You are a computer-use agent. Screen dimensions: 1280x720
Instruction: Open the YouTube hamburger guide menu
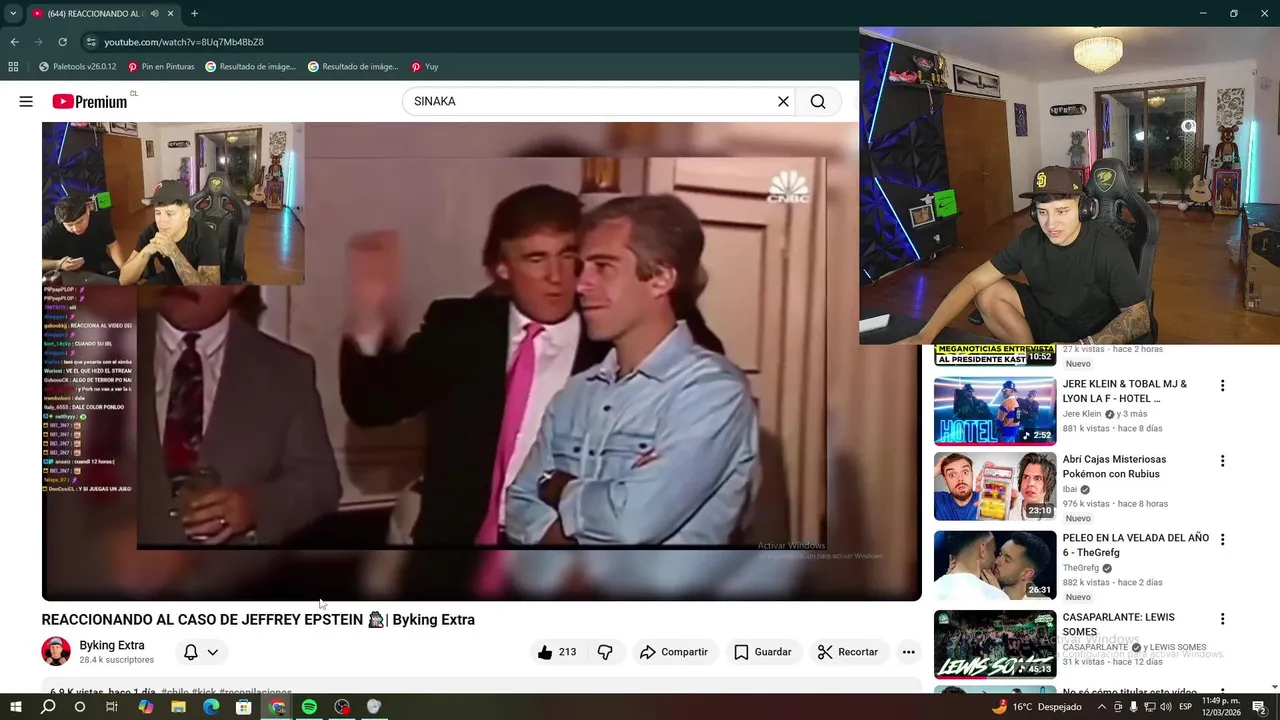(26, 101)
